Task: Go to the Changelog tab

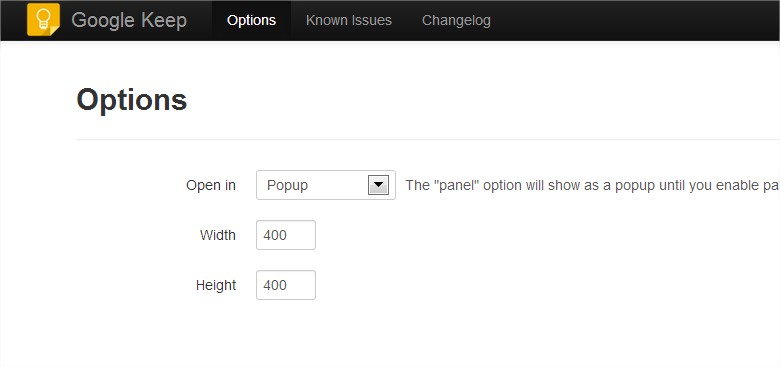Action: tap(456, 20)
